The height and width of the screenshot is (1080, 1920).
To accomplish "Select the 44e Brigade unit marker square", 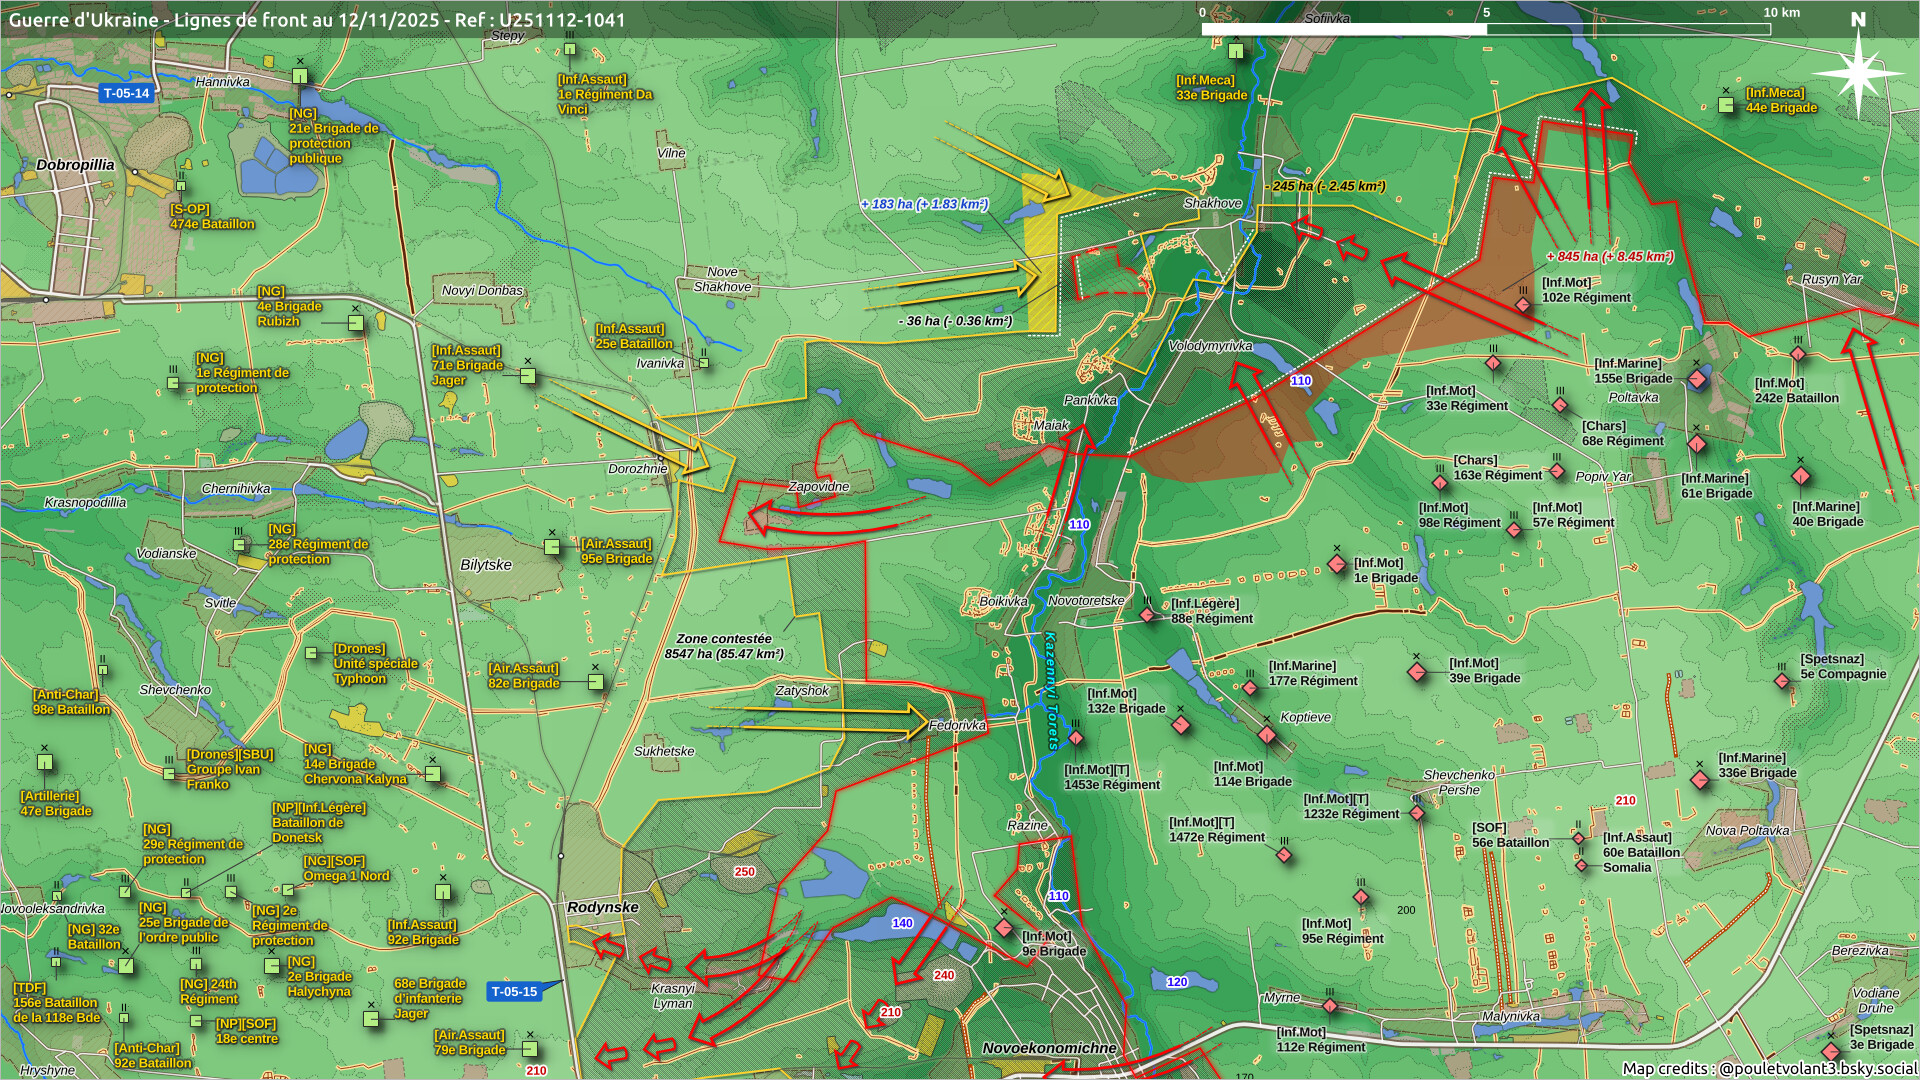I will point(1726,104).
